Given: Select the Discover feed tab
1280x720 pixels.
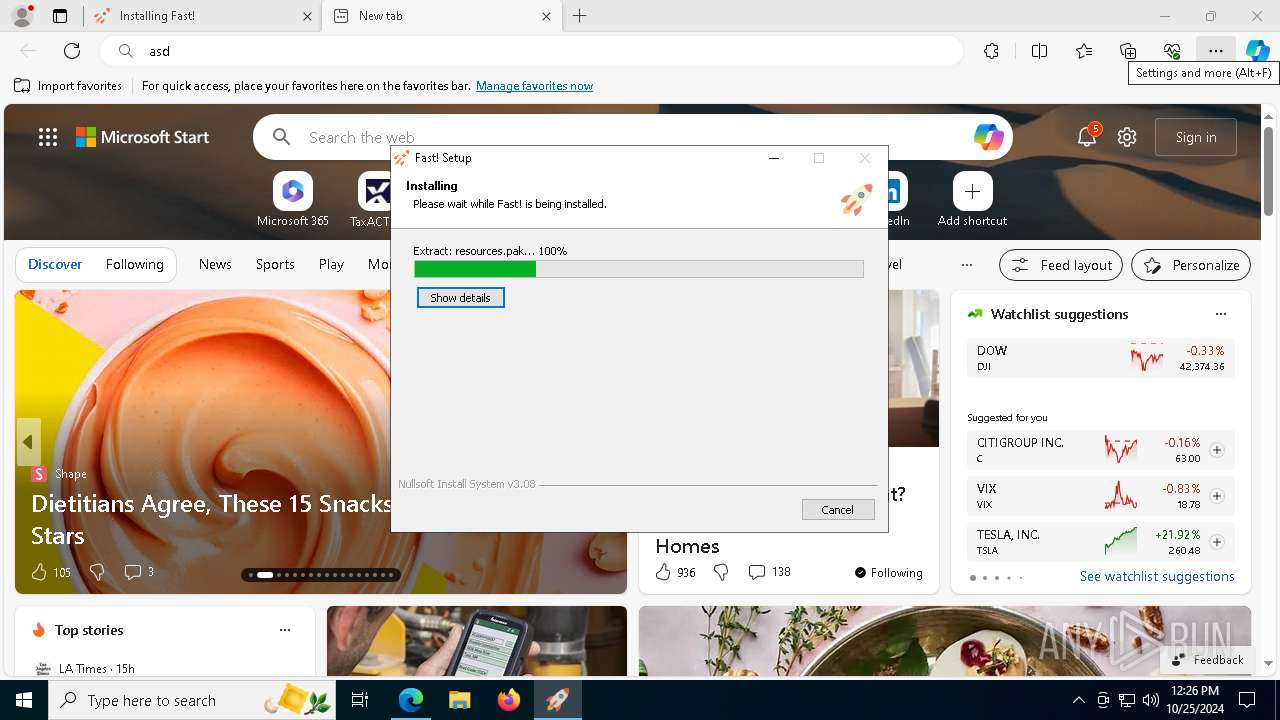Looking at the screenshot, I should [x=55, y=265].
